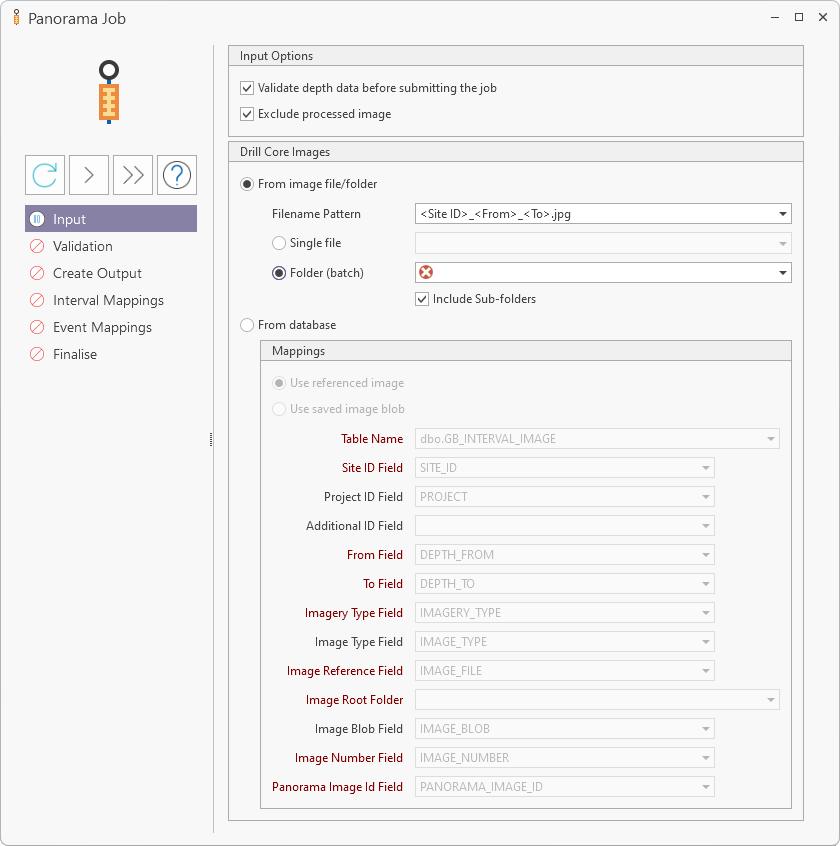Expand the Filename Pattern dropdown
The height and width of the screenshot is (846, 840).
tap(781, 214)
